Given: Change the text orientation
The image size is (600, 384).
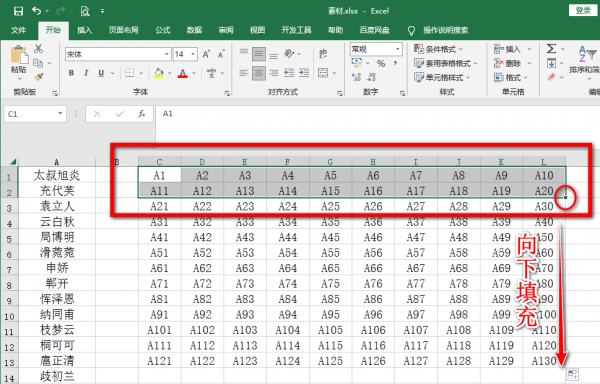Looking at the screenshot, I should tap(289, 54).
